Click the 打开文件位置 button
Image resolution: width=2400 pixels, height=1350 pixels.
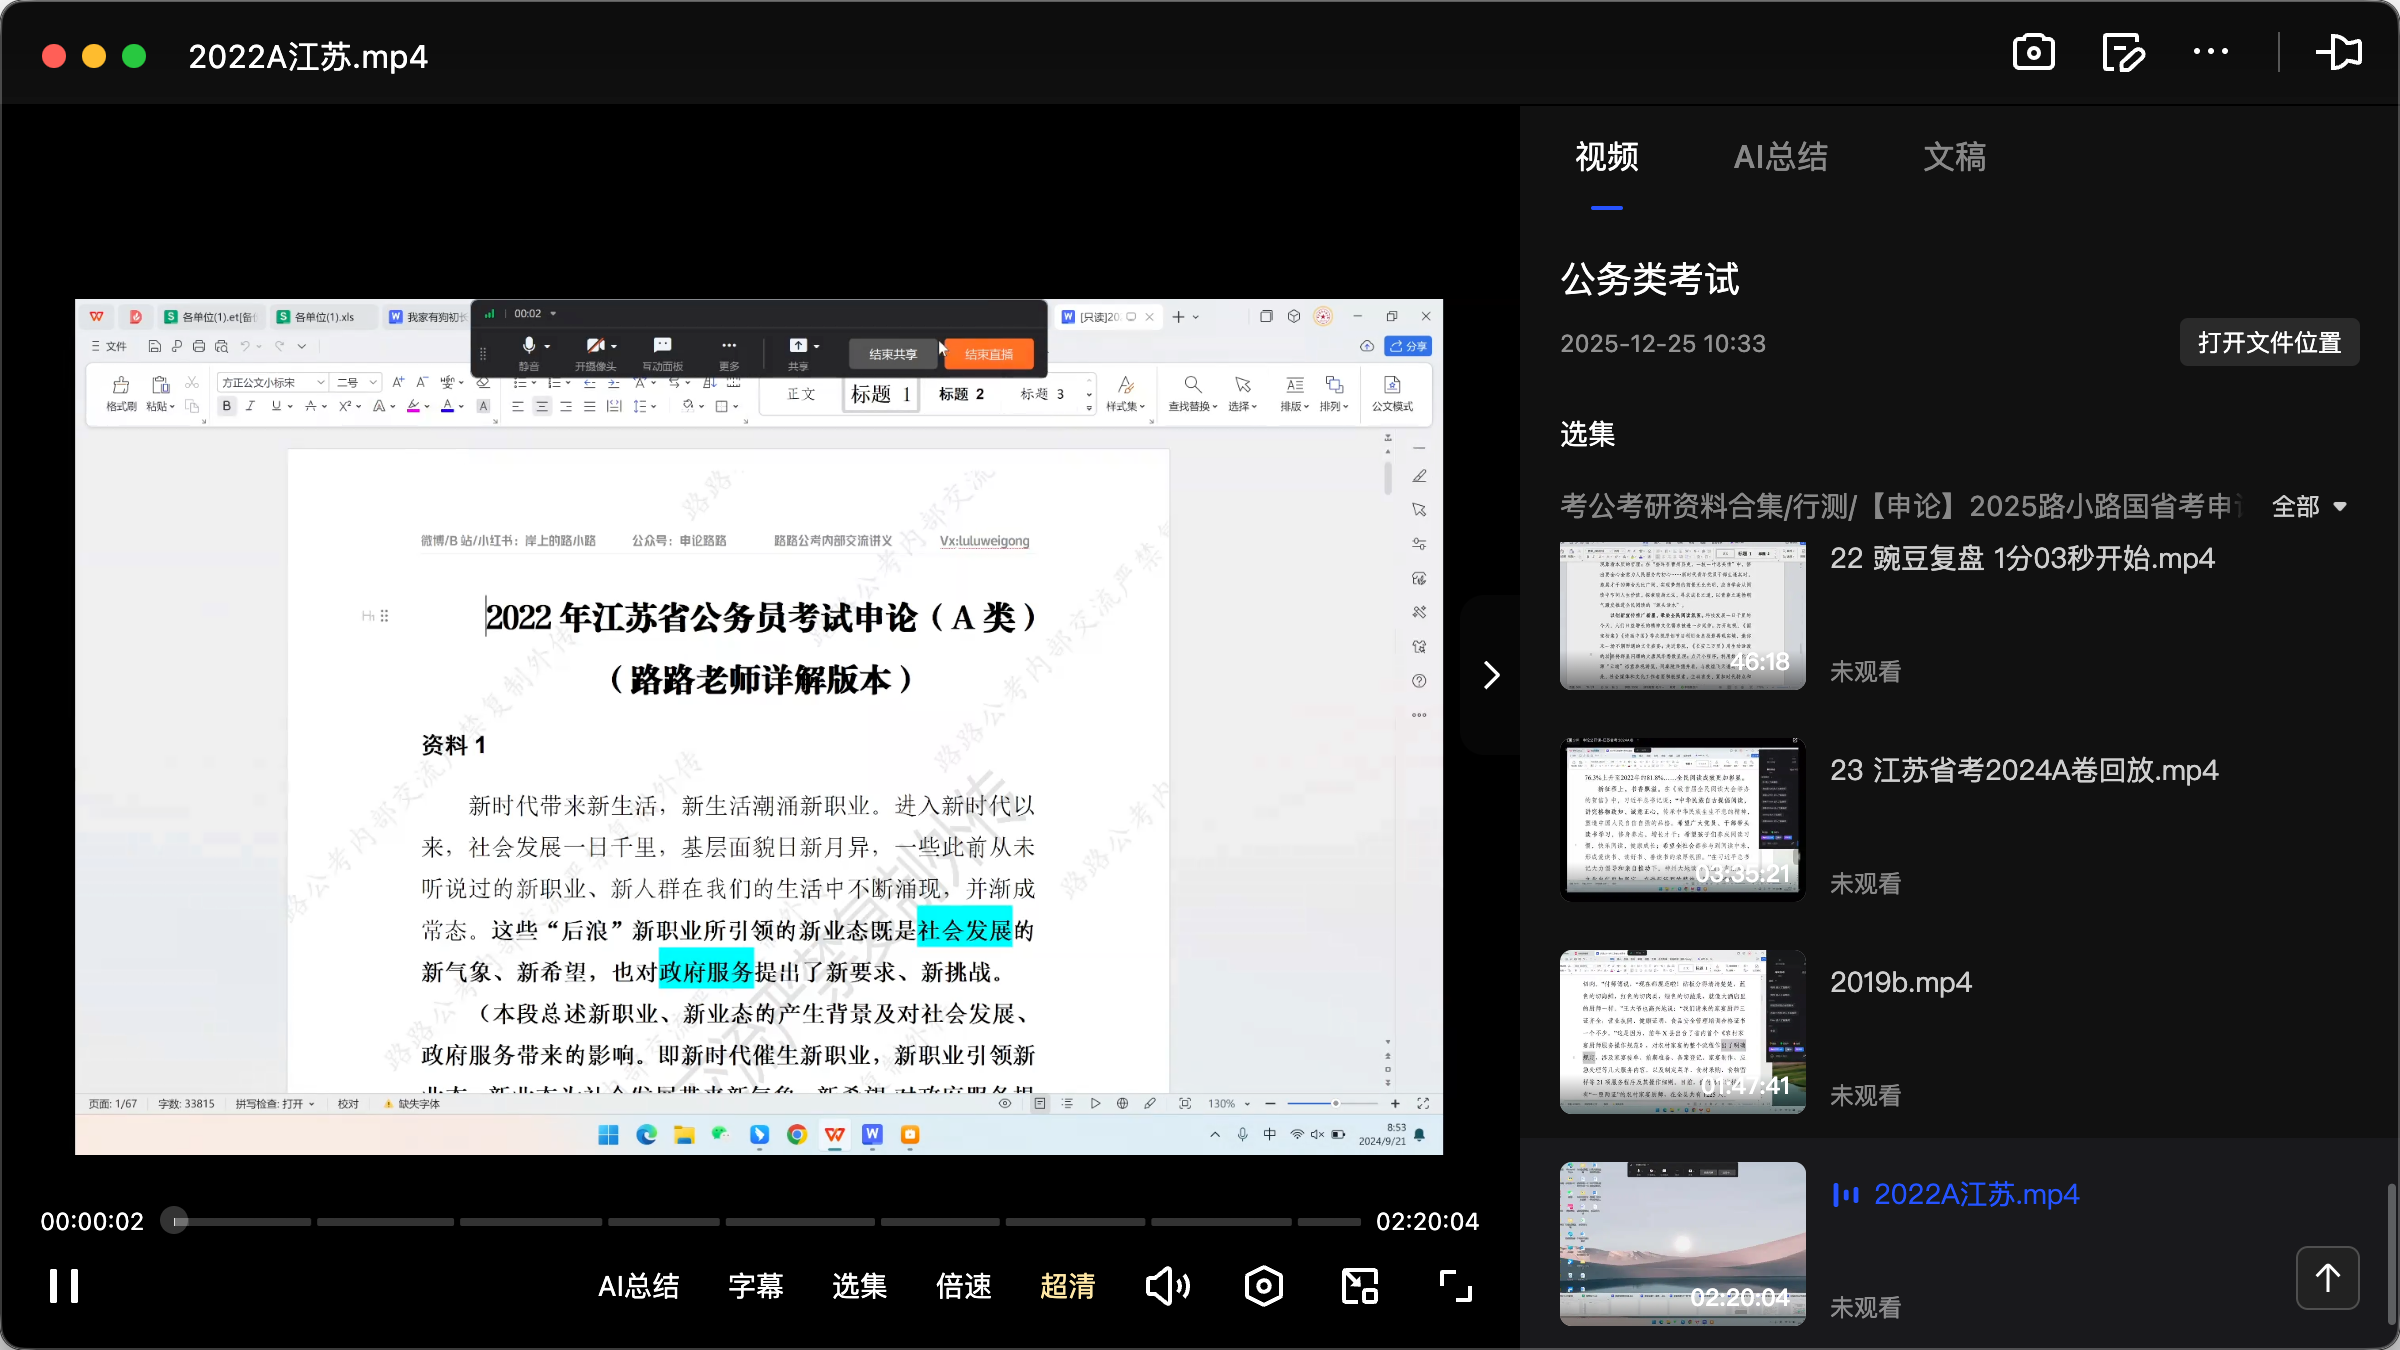(2268, 342)
